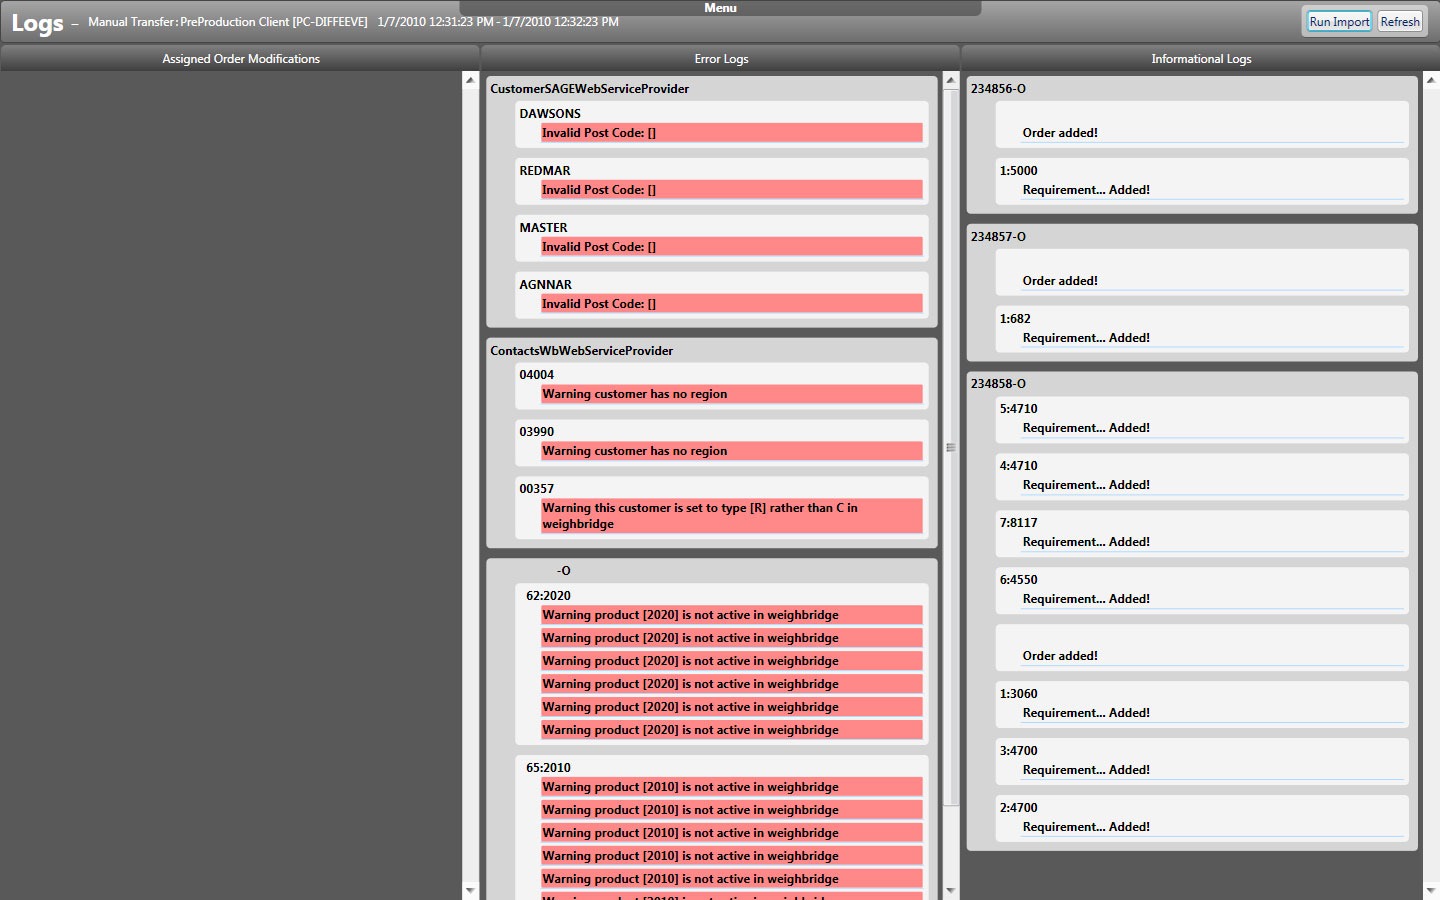Click the Error Logs scrollbar thumb grip
1440x900 pixels.
(951, 447)
